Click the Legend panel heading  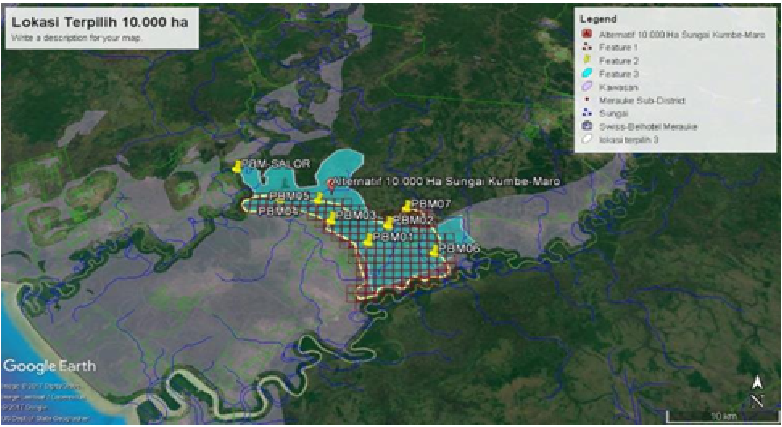tap(597, 19)
